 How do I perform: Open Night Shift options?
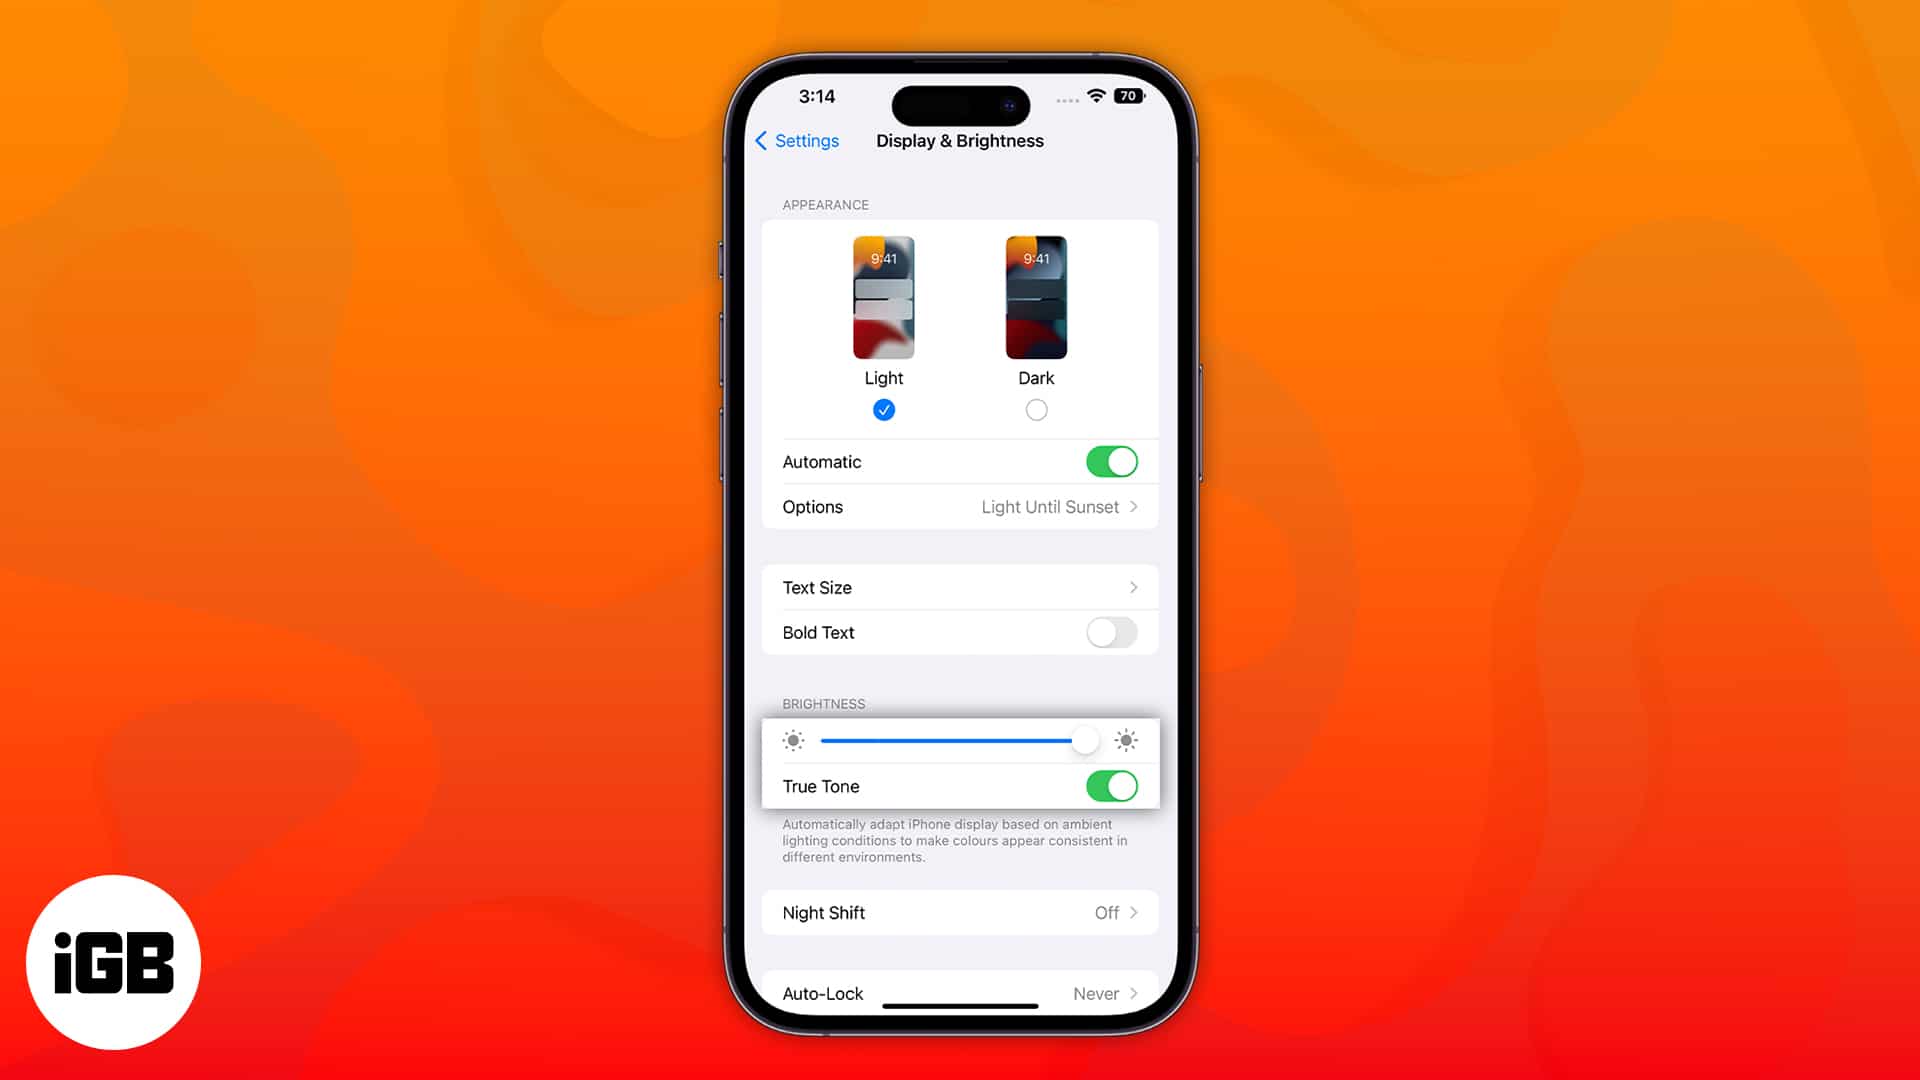(959, 913)
